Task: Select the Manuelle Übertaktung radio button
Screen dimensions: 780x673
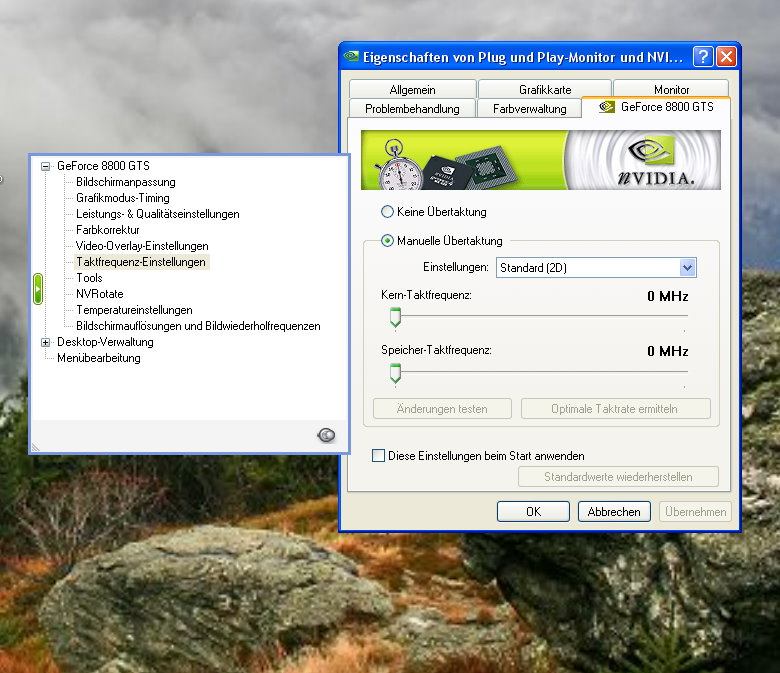Action: 387,241
